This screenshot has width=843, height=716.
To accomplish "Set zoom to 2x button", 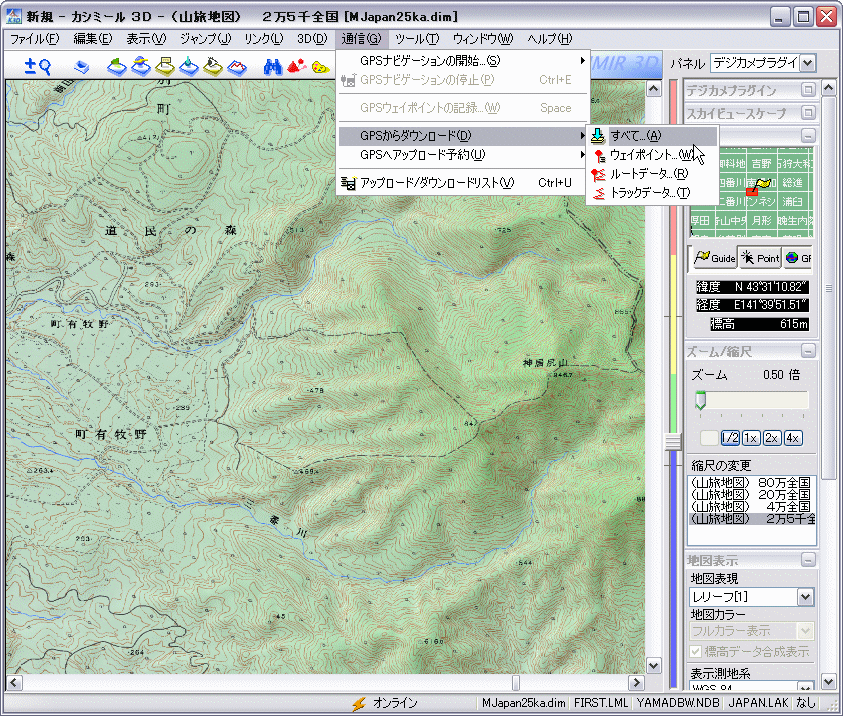I will click(771, 438).
